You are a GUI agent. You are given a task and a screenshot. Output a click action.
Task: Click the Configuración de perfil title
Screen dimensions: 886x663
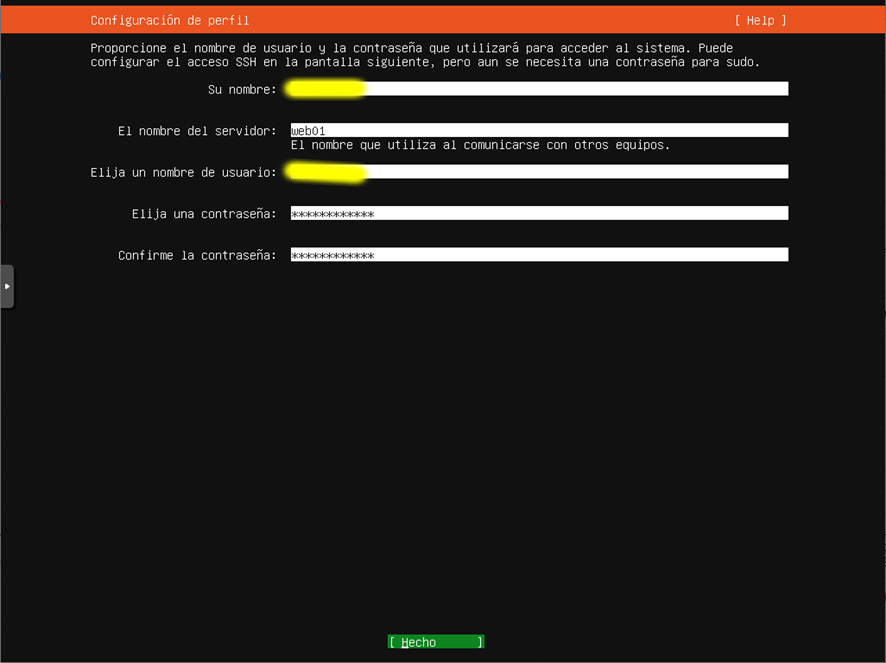tap(170, 20)
